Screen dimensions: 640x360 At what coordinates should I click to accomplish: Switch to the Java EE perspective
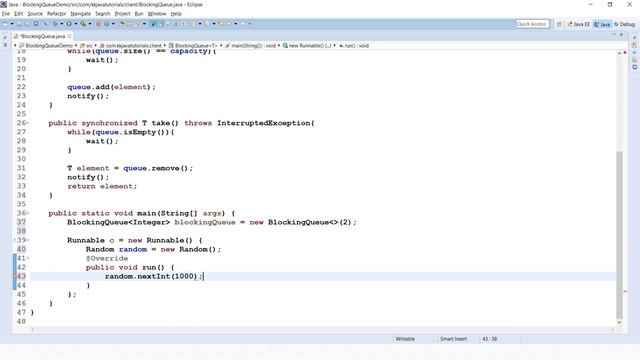click(578, 24)
